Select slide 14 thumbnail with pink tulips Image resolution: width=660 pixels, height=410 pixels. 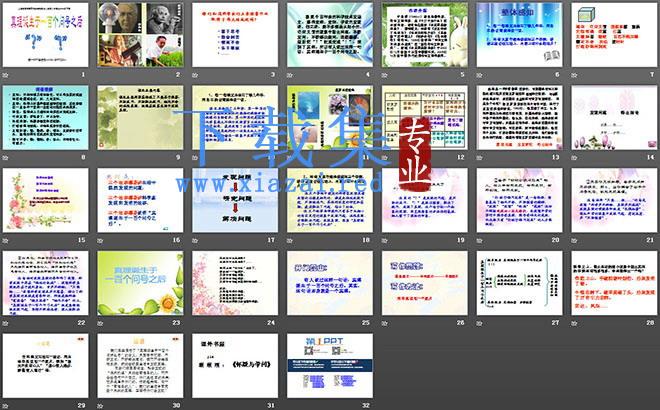pos(614,117)
